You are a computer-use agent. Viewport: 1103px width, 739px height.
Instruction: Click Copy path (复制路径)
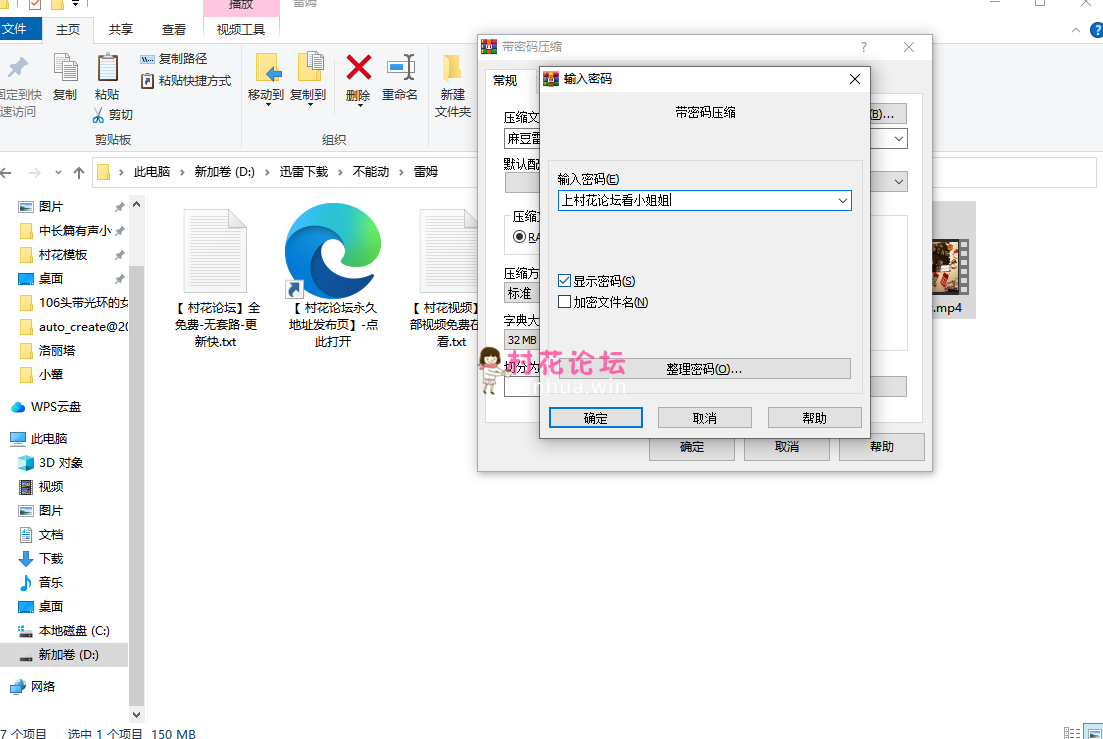(174, 59)
